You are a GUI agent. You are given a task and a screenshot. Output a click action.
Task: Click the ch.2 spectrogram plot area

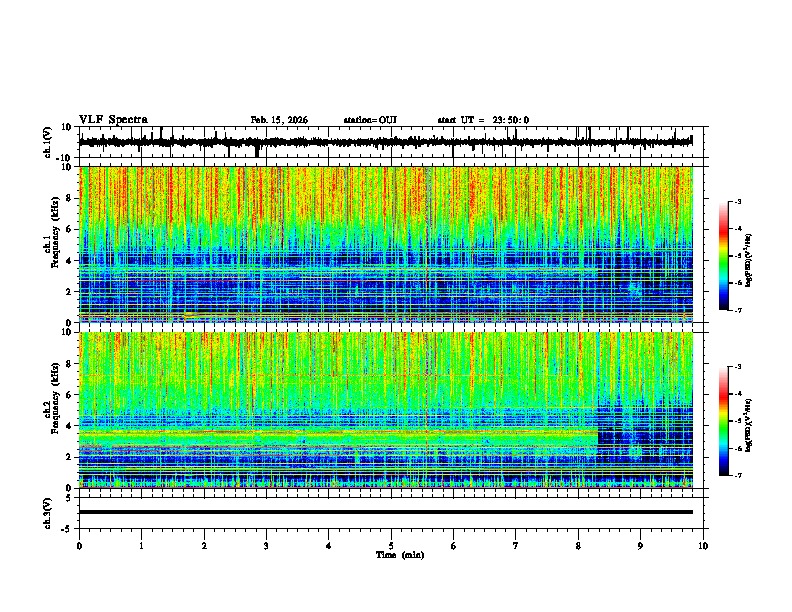[x=386, y=410]
